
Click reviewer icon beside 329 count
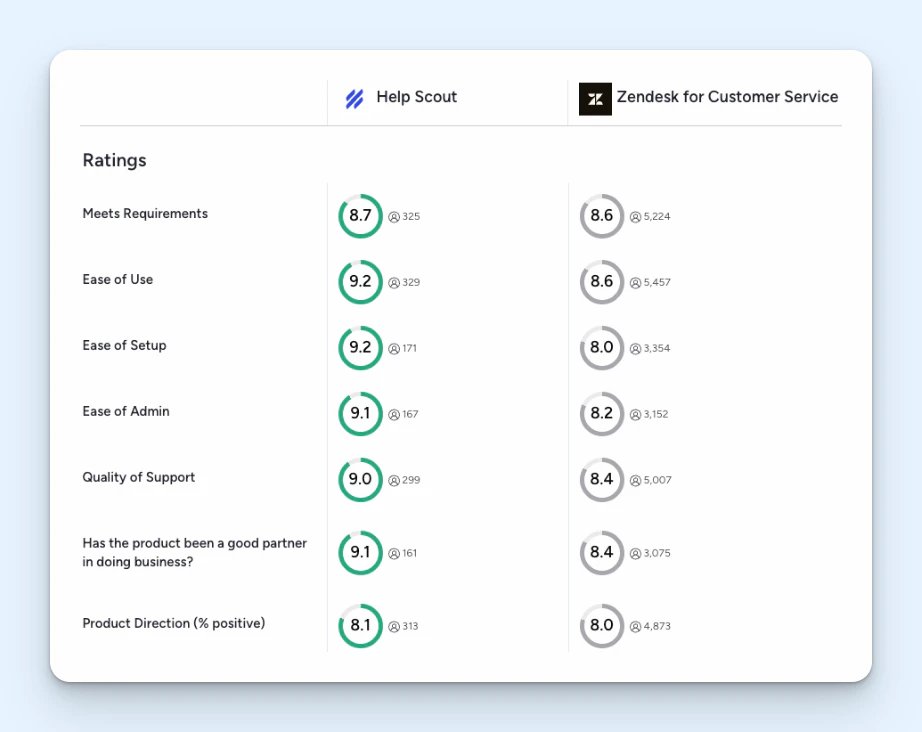point(394,283)
